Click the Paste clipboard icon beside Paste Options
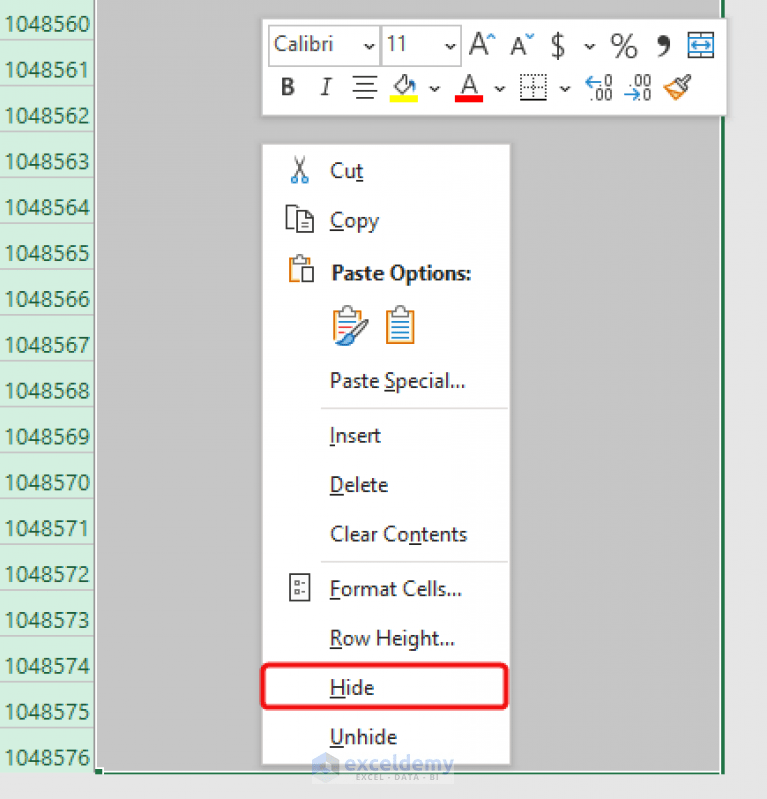 301,269
